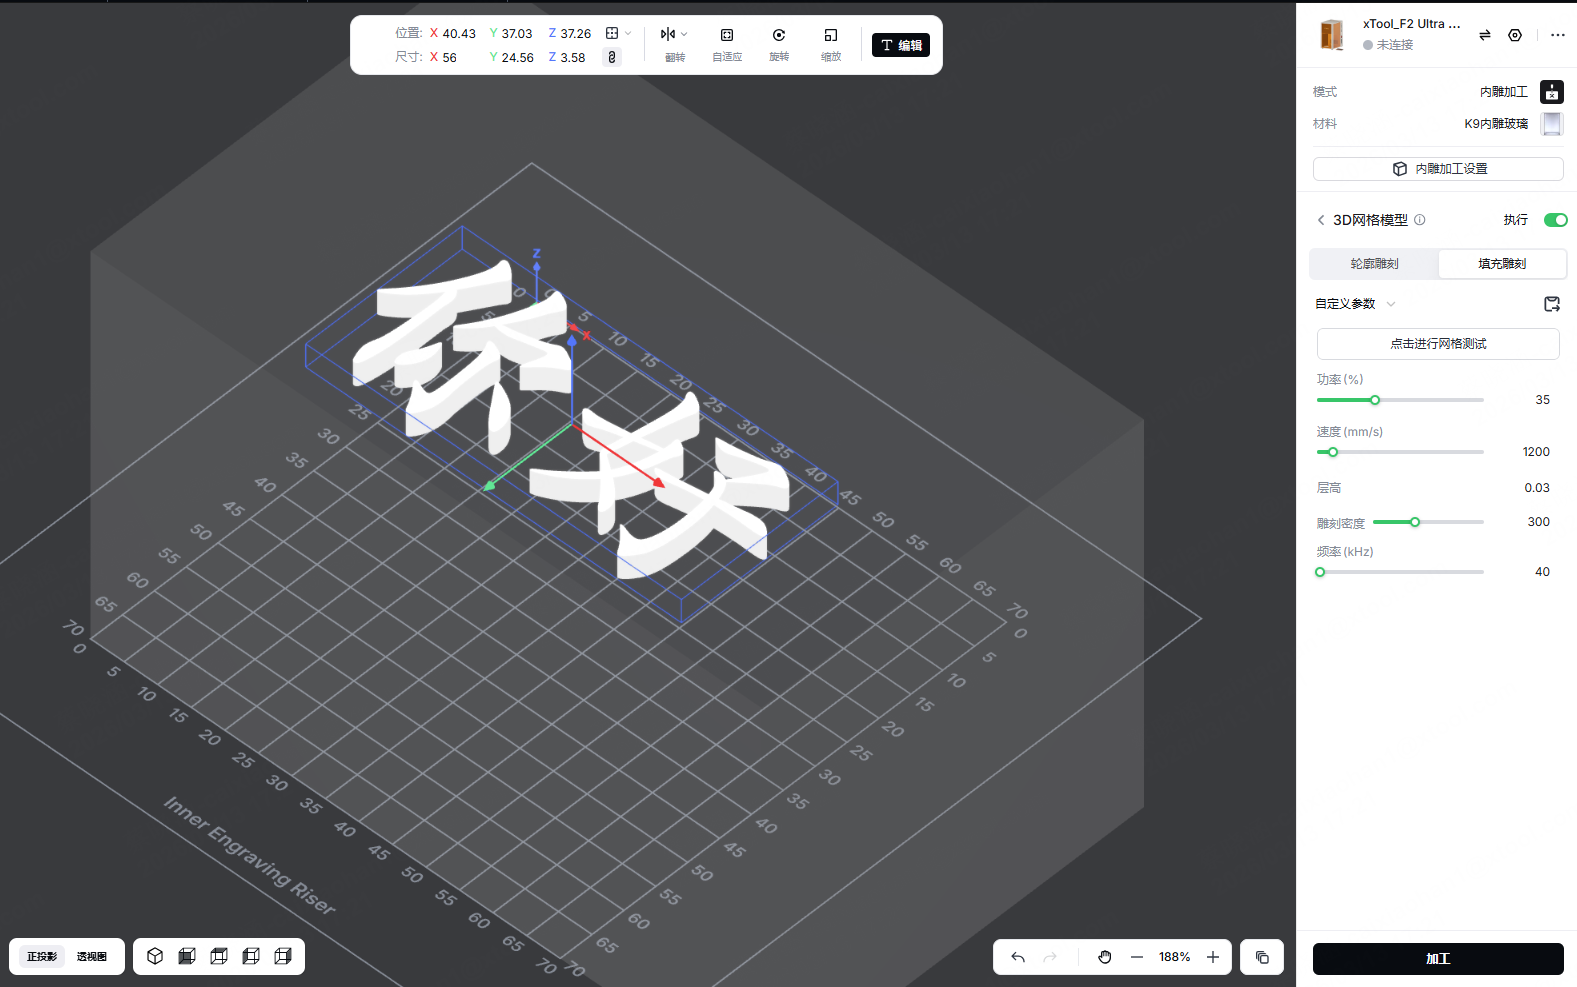Expand the 自定义参数 dropdown
Image resolution: width=1577 pixels, height=987 pixels.
pos(1391,304)
